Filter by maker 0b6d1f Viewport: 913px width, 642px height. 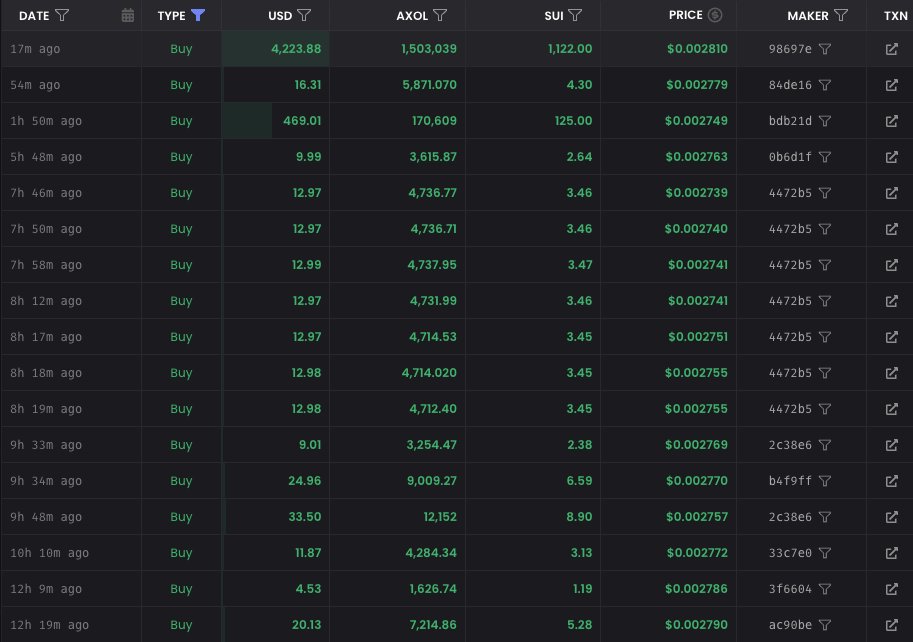click(824, 157)
